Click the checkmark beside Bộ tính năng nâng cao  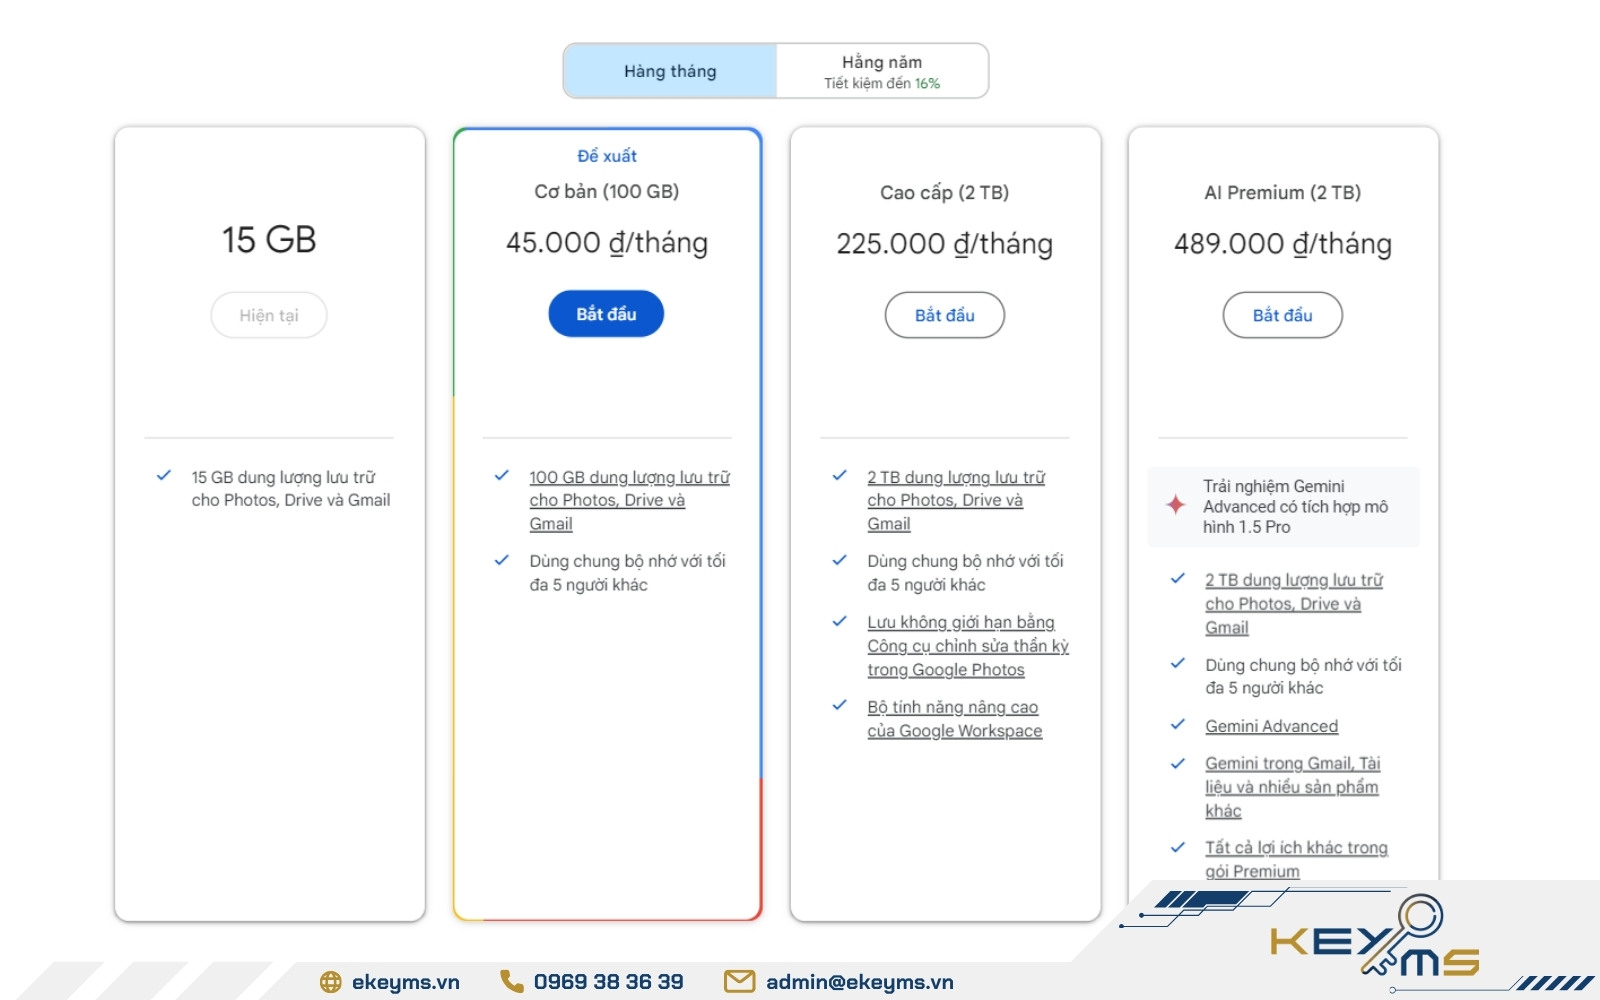[x=839, y=705]
